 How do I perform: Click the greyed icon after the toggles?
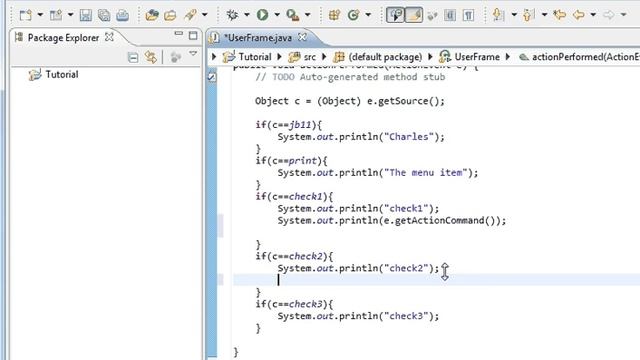coord(432,16)
